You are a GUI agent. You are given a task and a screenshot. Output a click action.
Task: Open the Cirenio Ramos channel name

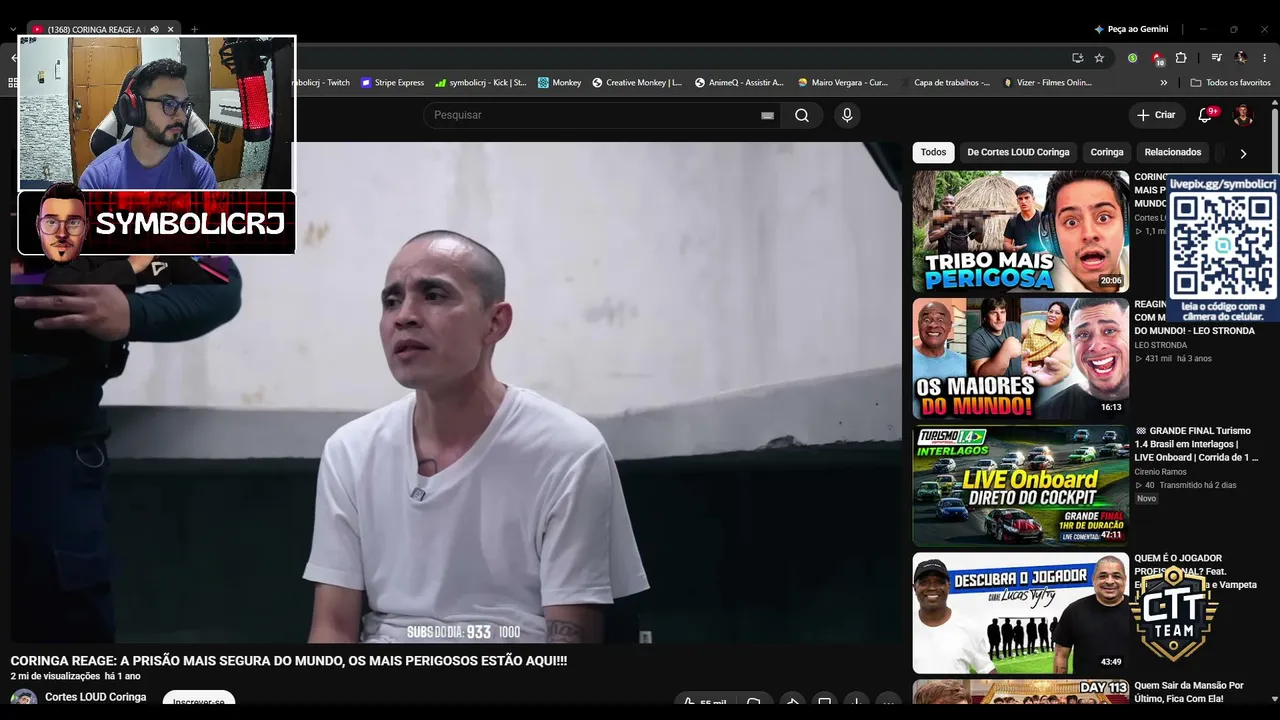[x=1160, y=472]
